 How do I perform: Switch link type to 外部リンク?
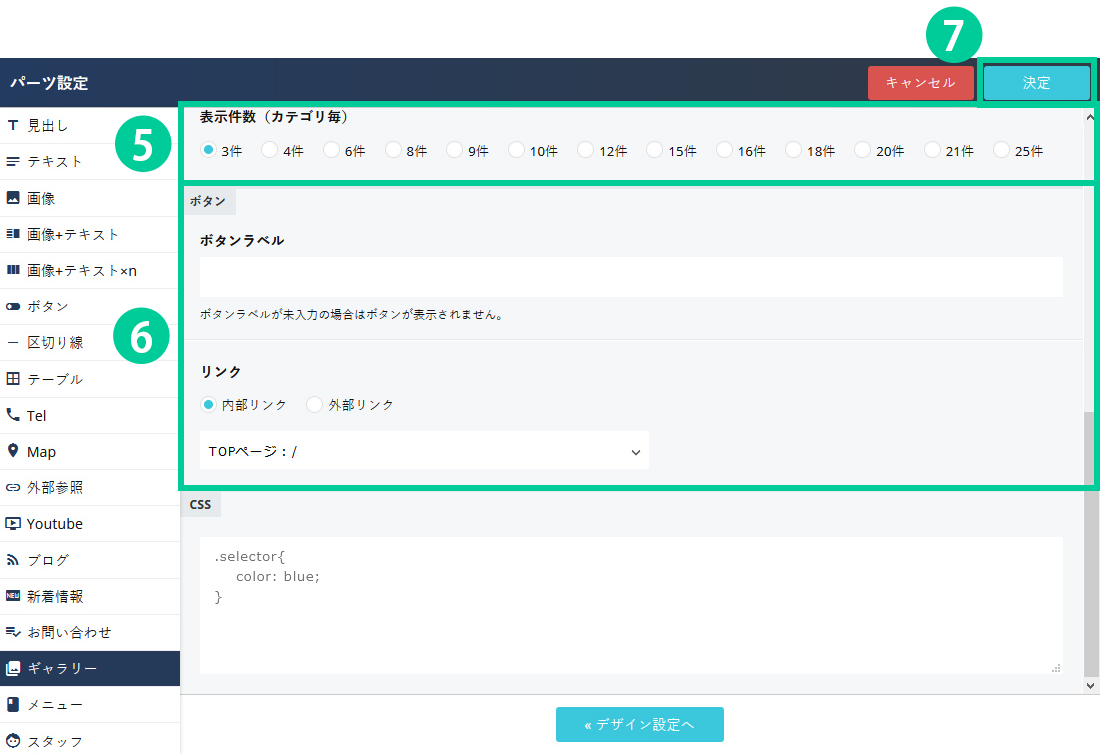pos(315,405)
